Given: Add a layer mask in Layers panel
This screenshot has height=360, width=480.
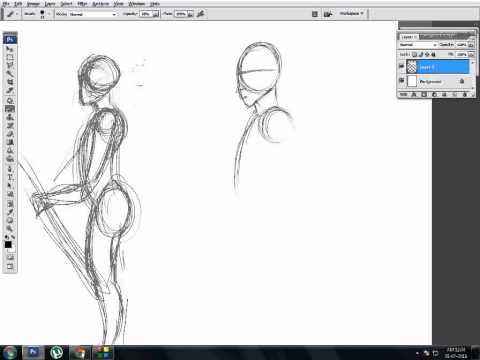Looking at the screenshot, I should click(x=424, y=95).
